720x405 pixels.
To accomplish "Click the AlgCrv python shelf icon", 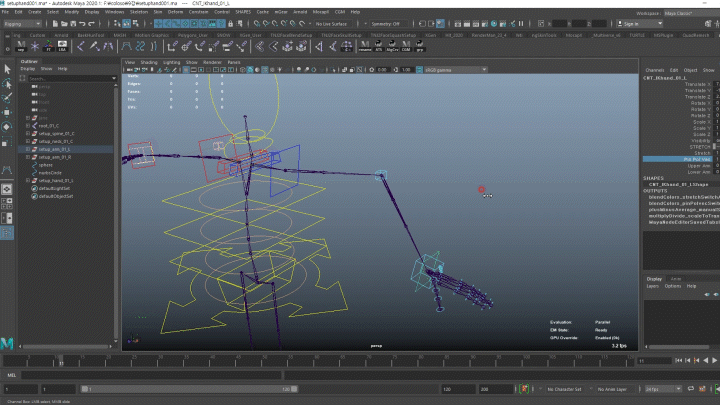I will coord(392,46).
